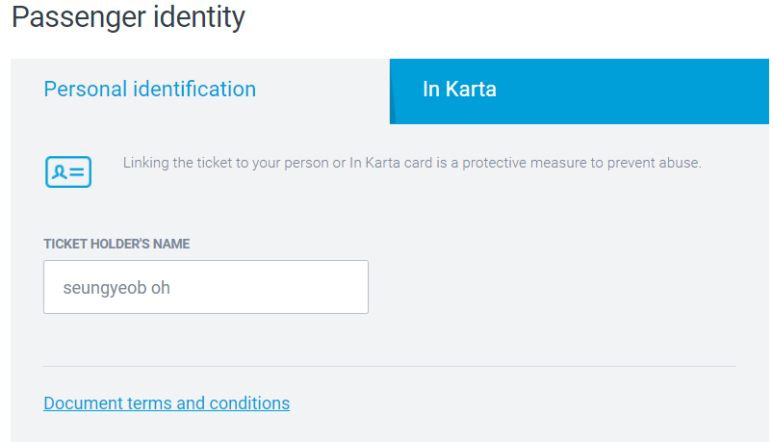Screen dimensions: 773x442
Task: Click empty space right of name field
Action: coord(552,287)
